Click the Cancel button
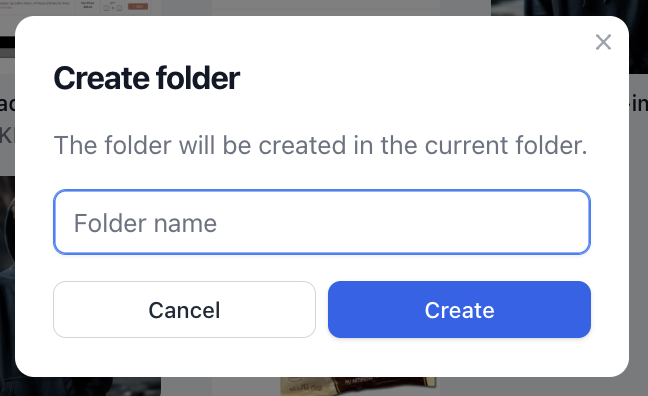 [x=184, y=310]
